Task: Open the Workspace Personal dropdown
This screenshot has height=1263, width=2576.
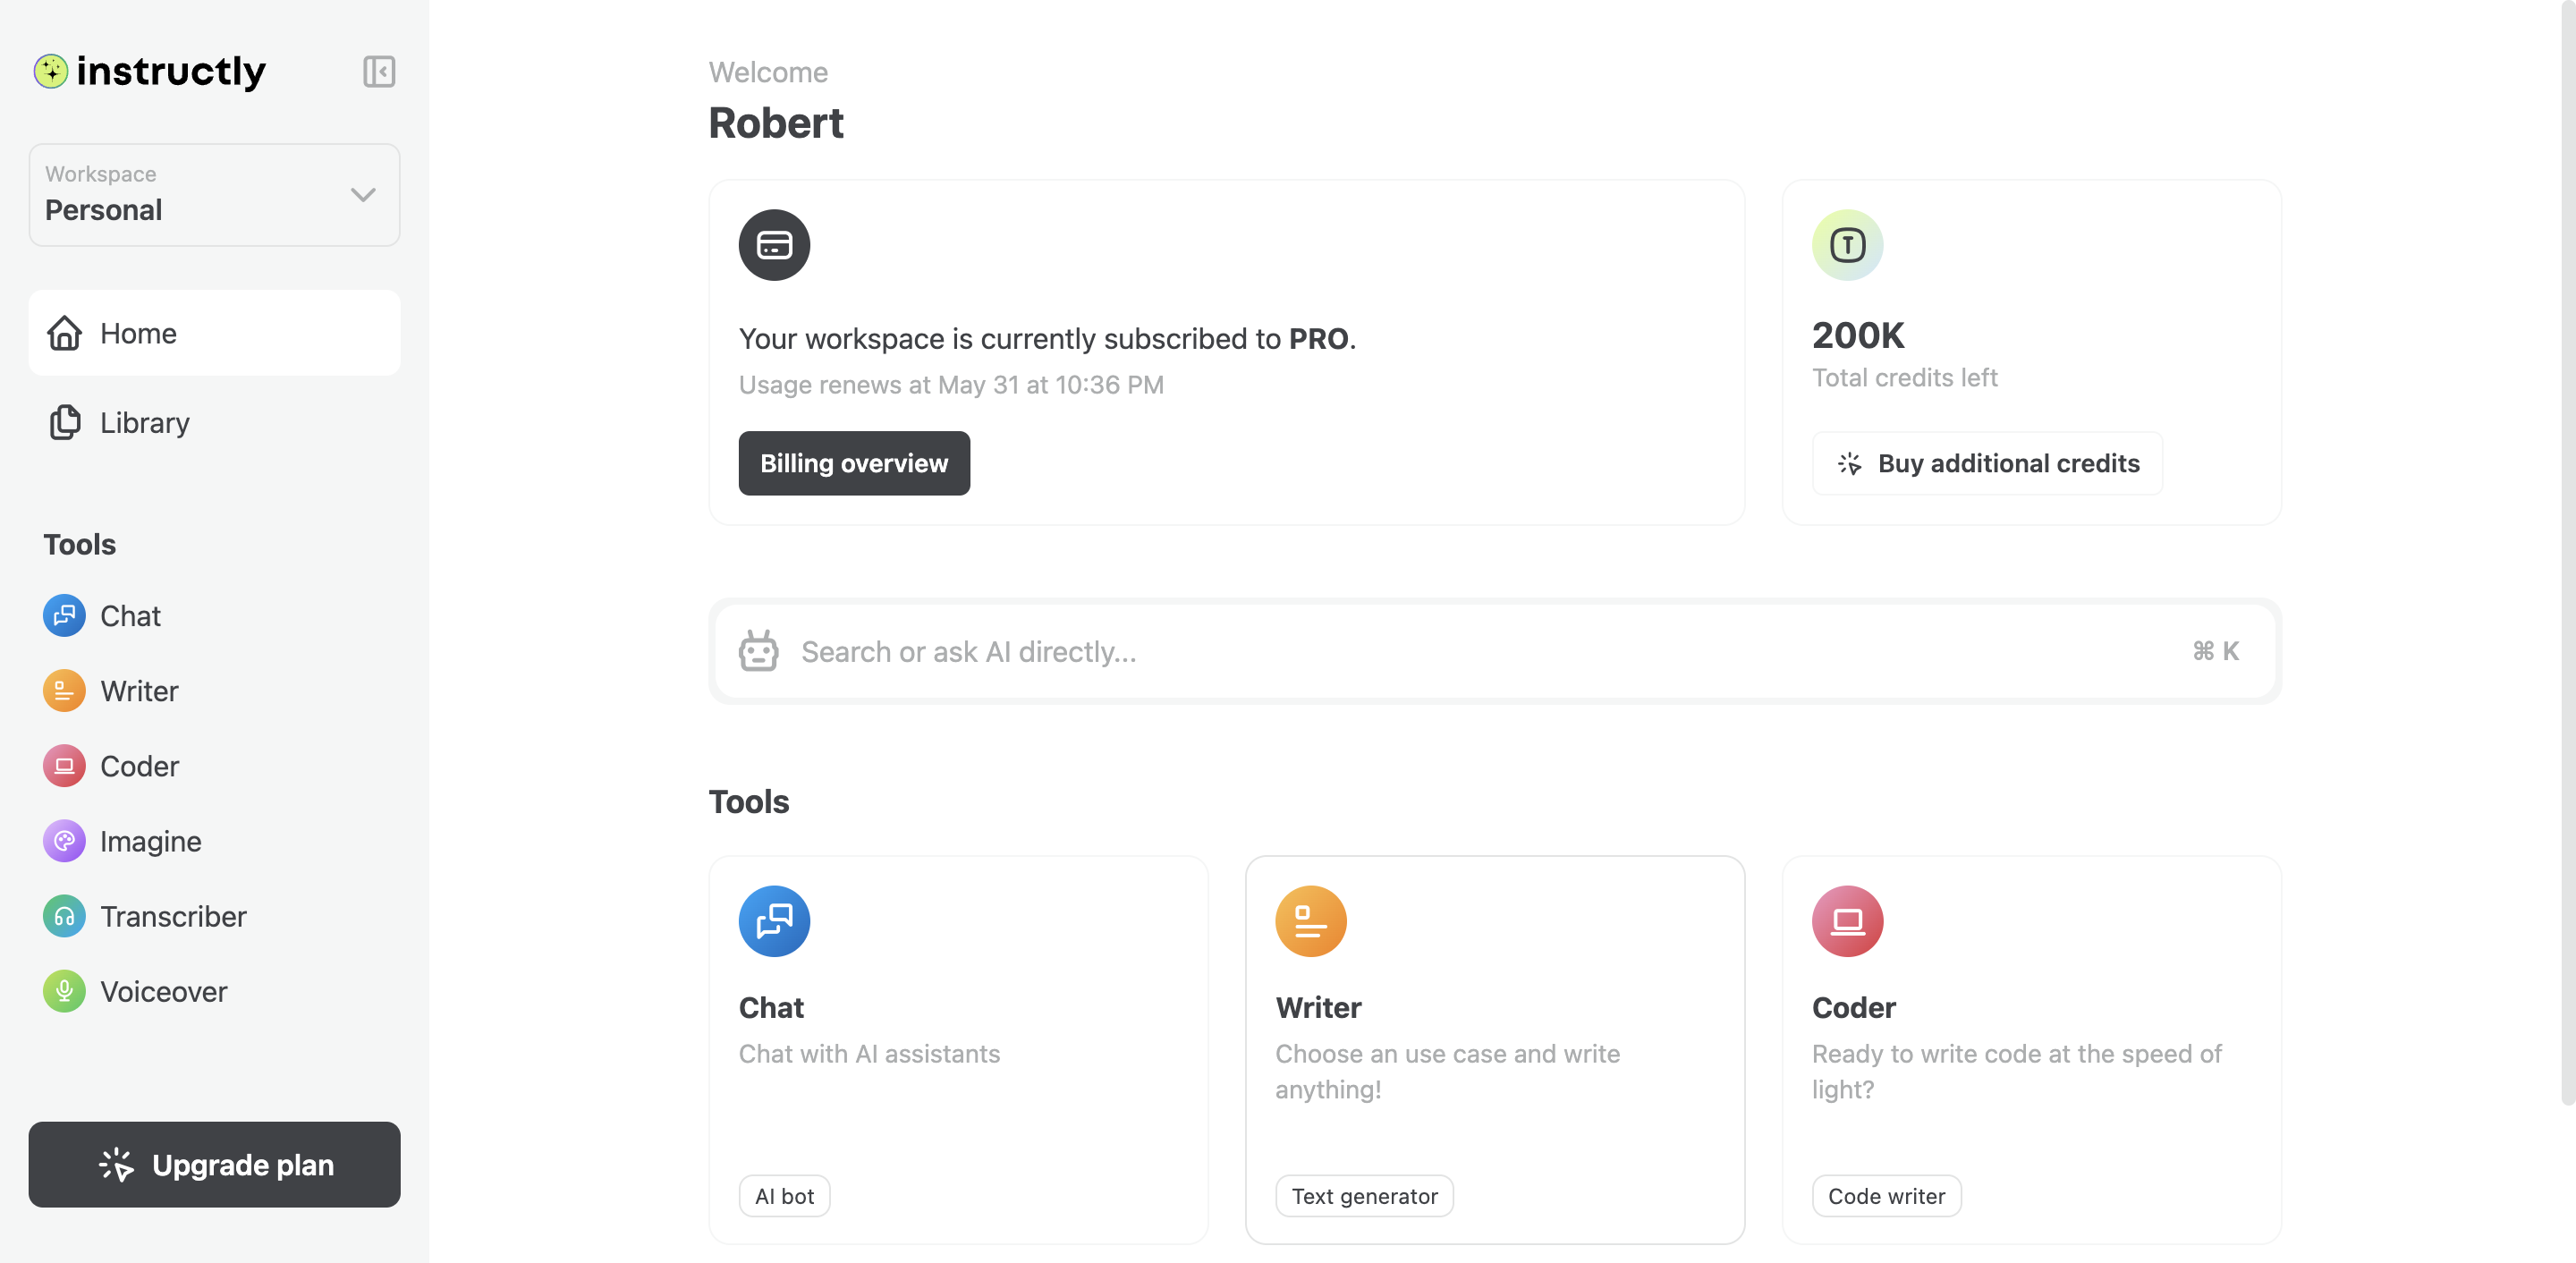Action: point(214,194)
